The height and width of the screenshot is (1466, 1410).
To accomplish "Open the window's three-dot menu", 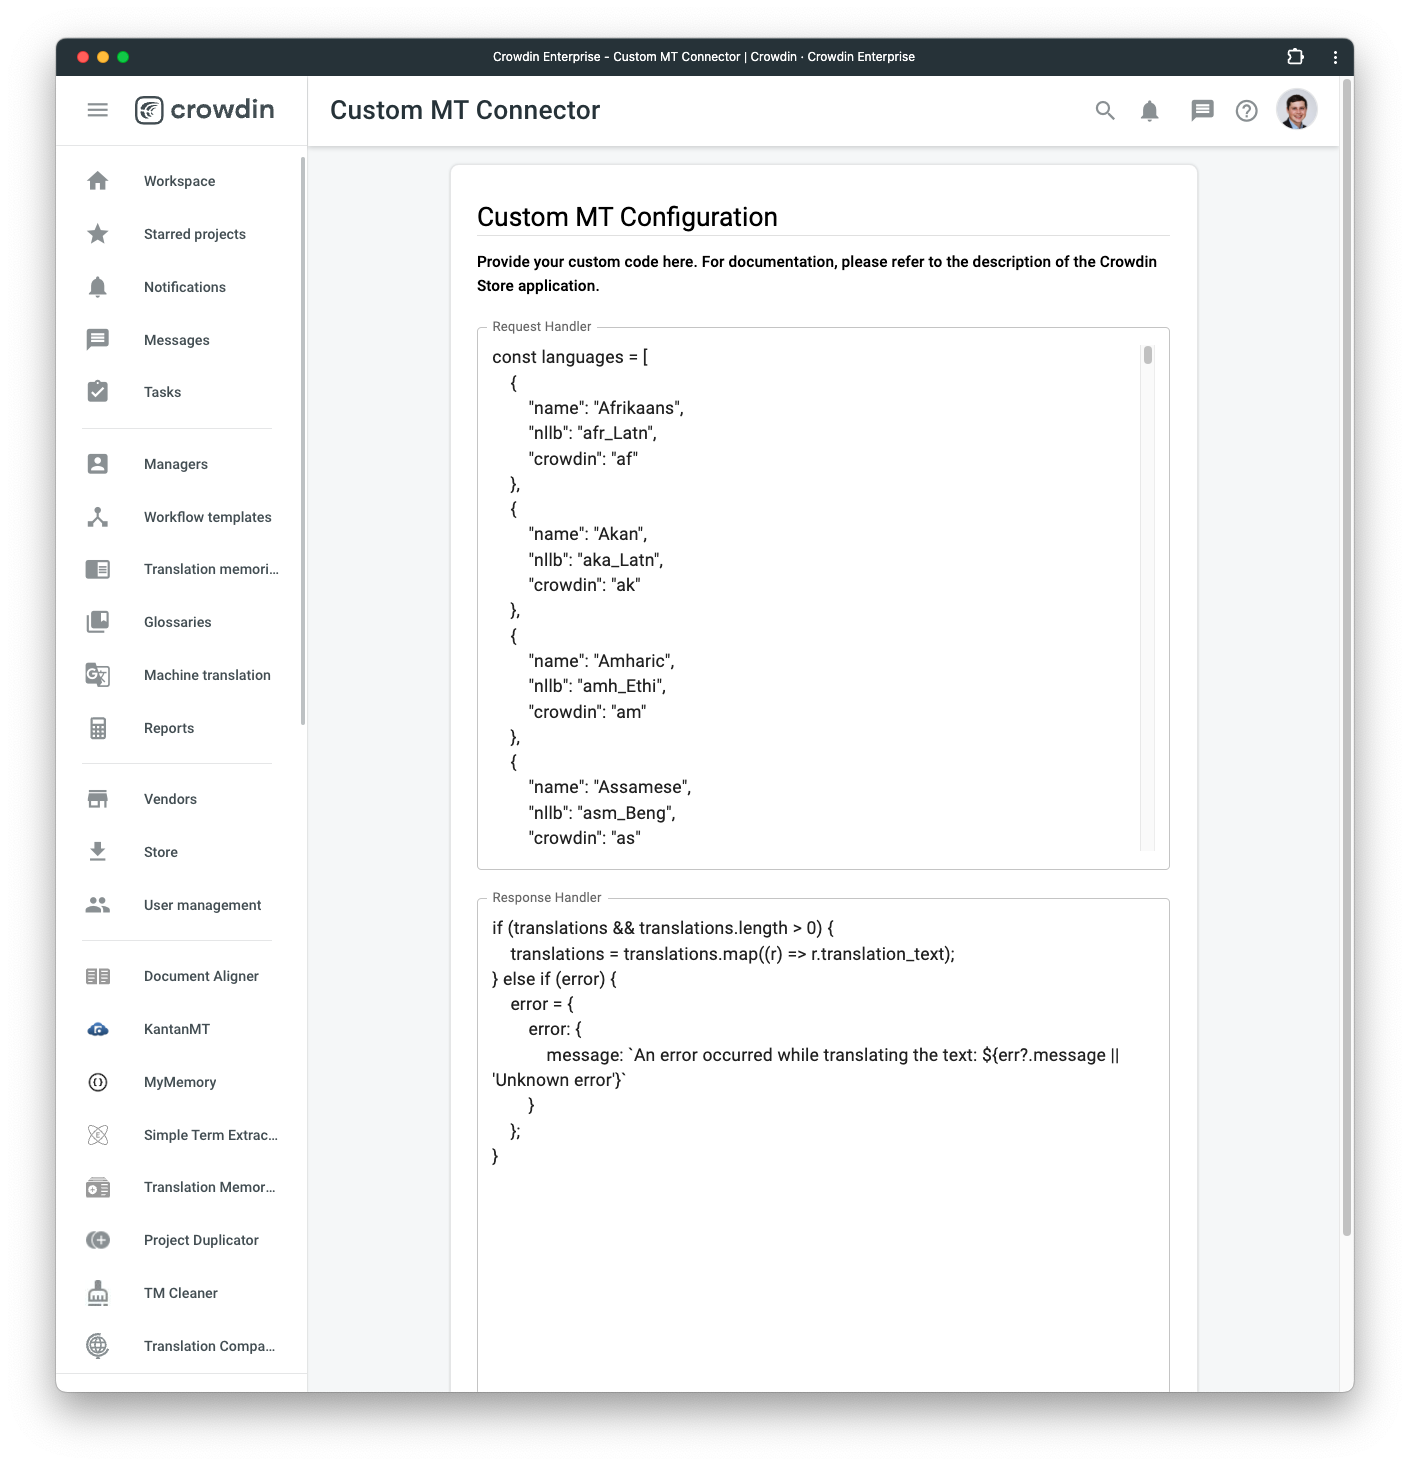I will click(1335, 57).
